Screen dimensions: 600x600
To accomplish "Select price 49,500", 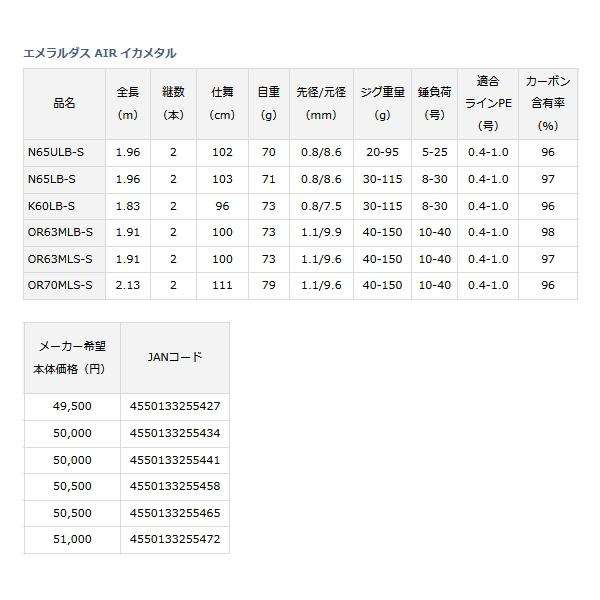I will [x=72, y=406].
